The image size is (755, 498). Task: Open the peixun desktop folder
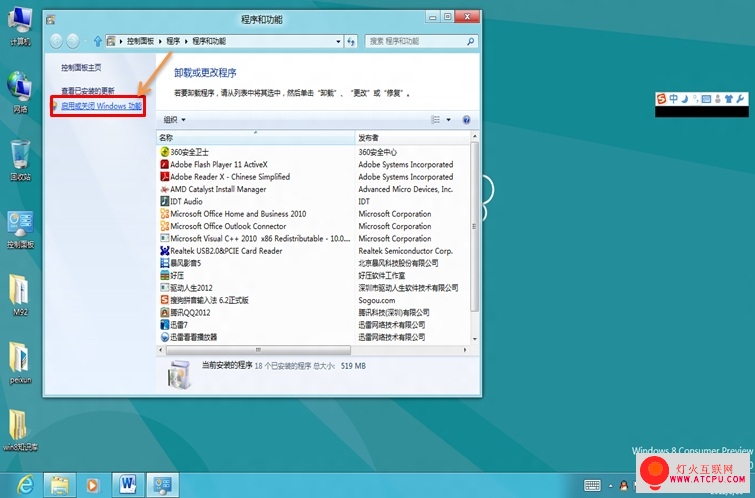[x=20, y=363]
